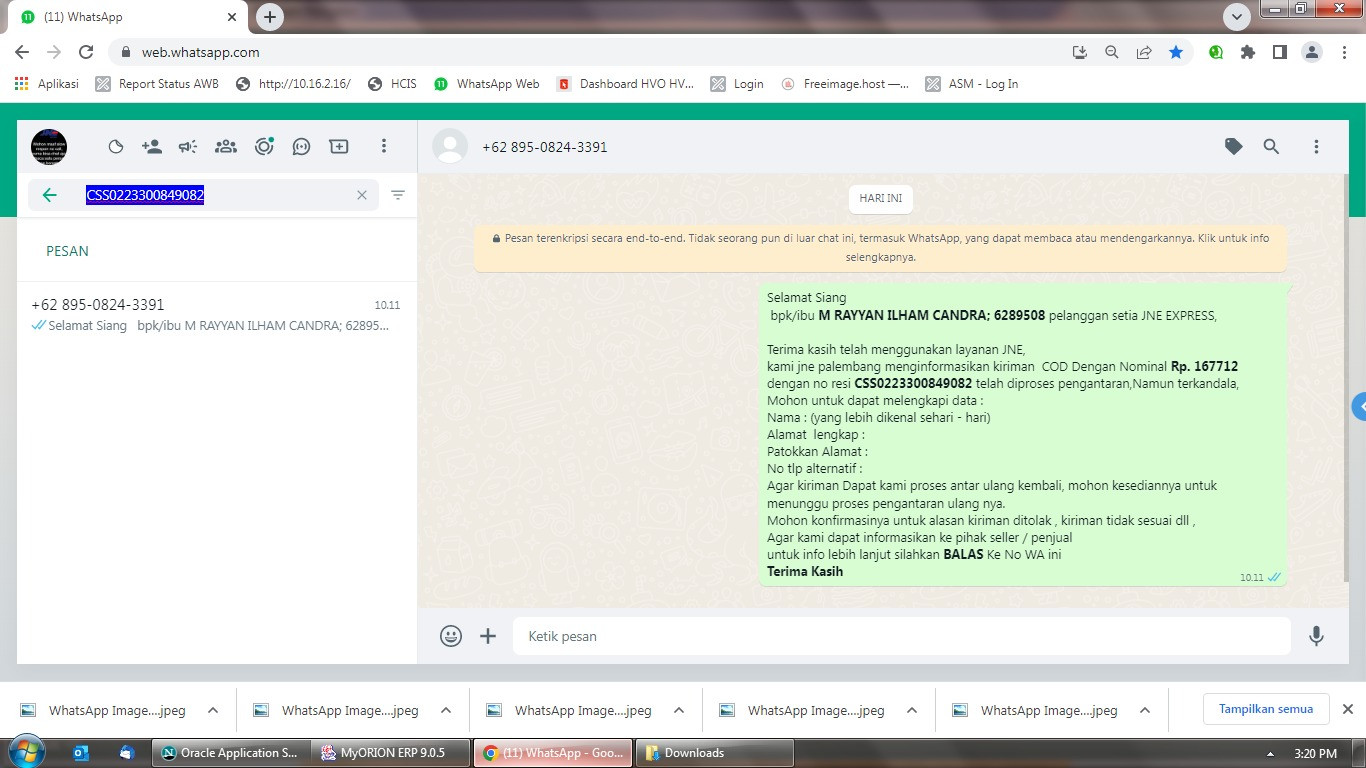Viewport: 1366px width, 768px height.
Task: Open search result +62 895-0824-3391 message
Action: pyautogui.click(x=216, y=315)
